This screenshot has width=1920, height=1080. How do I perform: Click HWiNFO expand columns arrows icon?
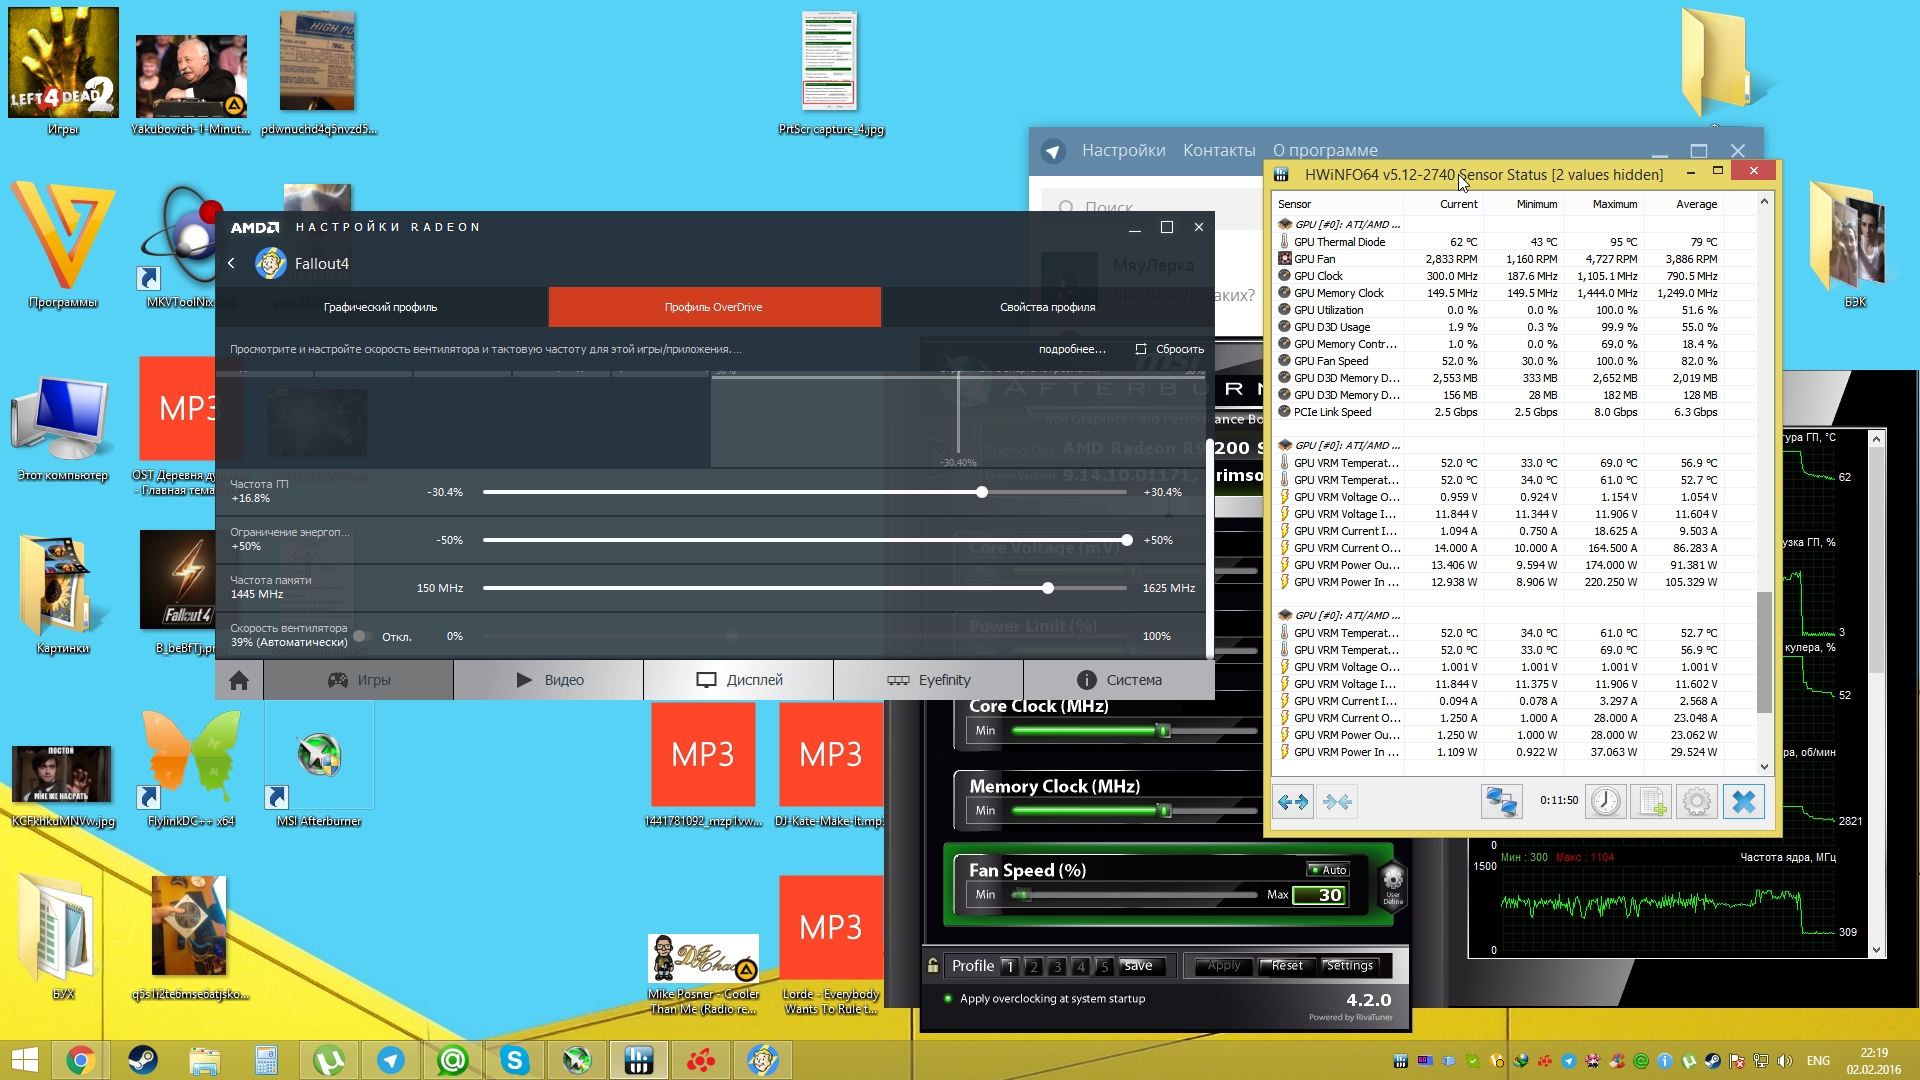click(1293, 802)
